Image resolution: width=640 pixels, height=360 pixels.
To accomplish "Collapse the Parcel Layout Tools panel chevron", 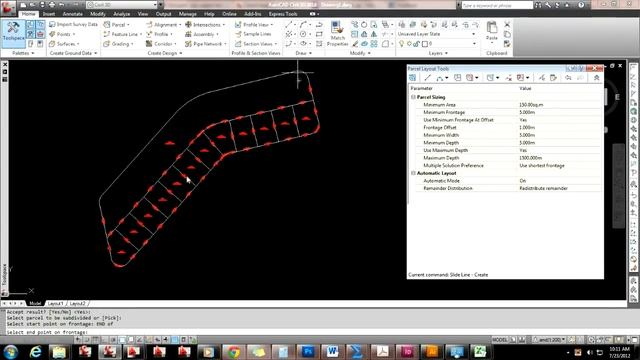I will pyautogui.click(x=596, y=78).
